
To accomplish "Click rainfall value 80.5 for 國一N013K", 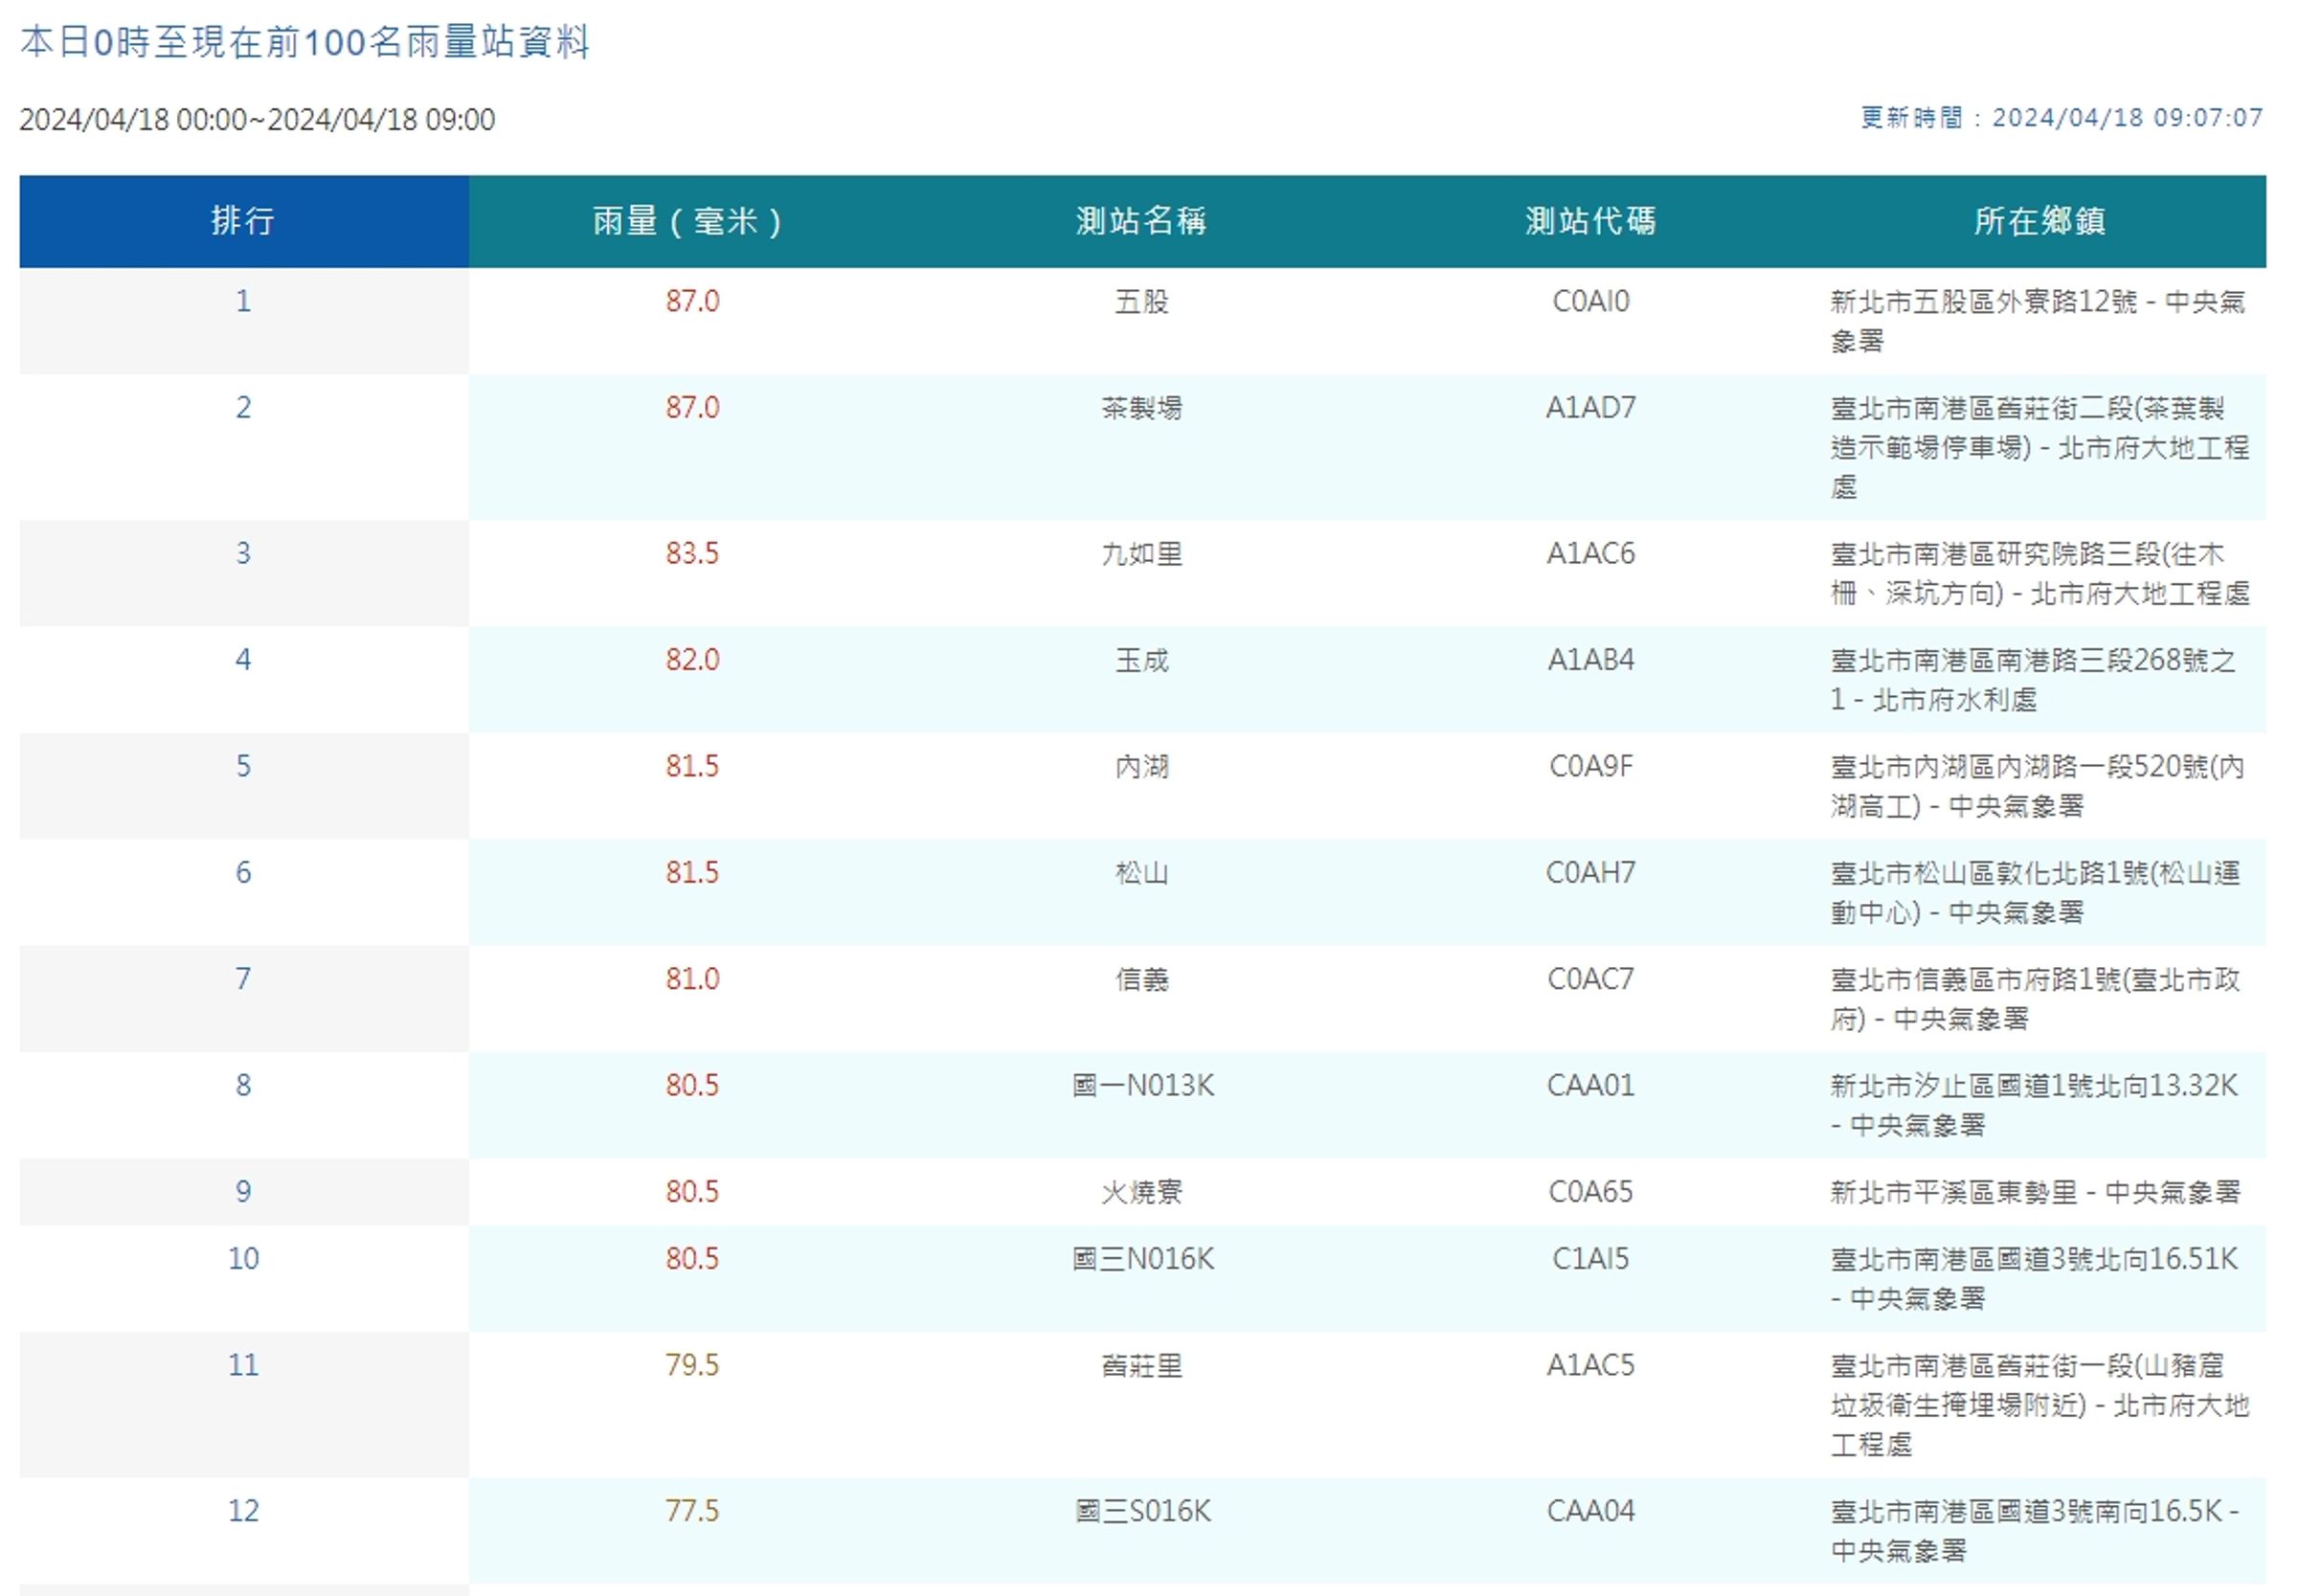I will (x=692, y=1086).
